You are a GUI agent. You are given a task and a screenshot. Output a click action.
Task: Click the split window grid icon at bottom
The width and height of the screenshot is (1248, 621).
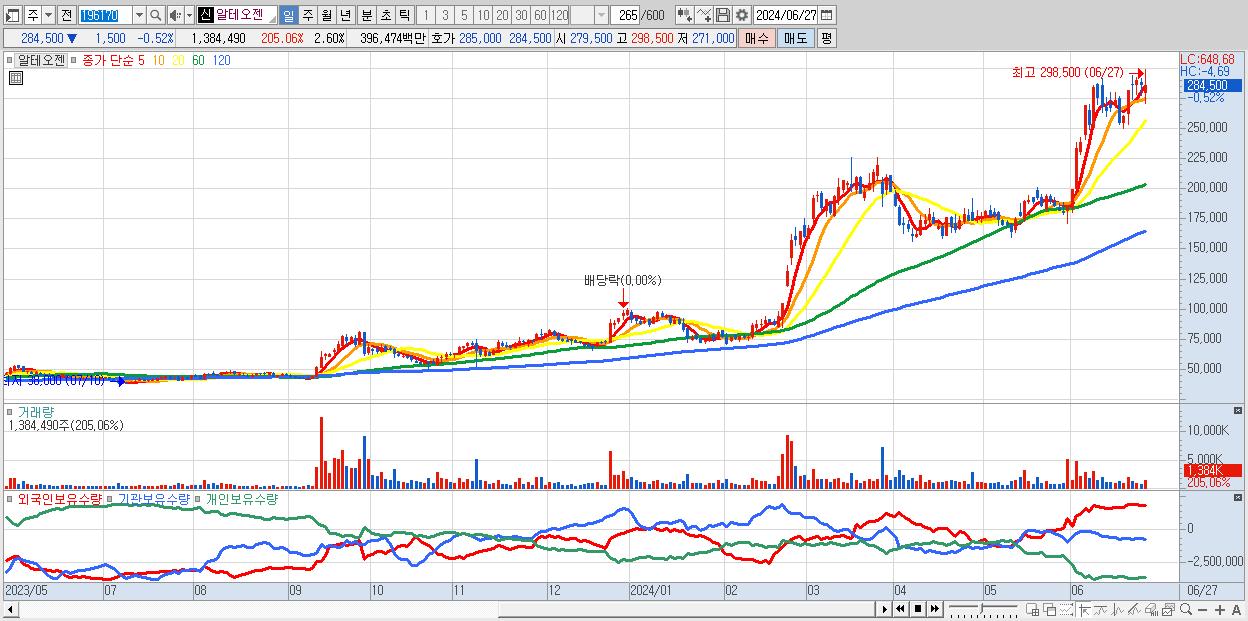point(1033,609)
